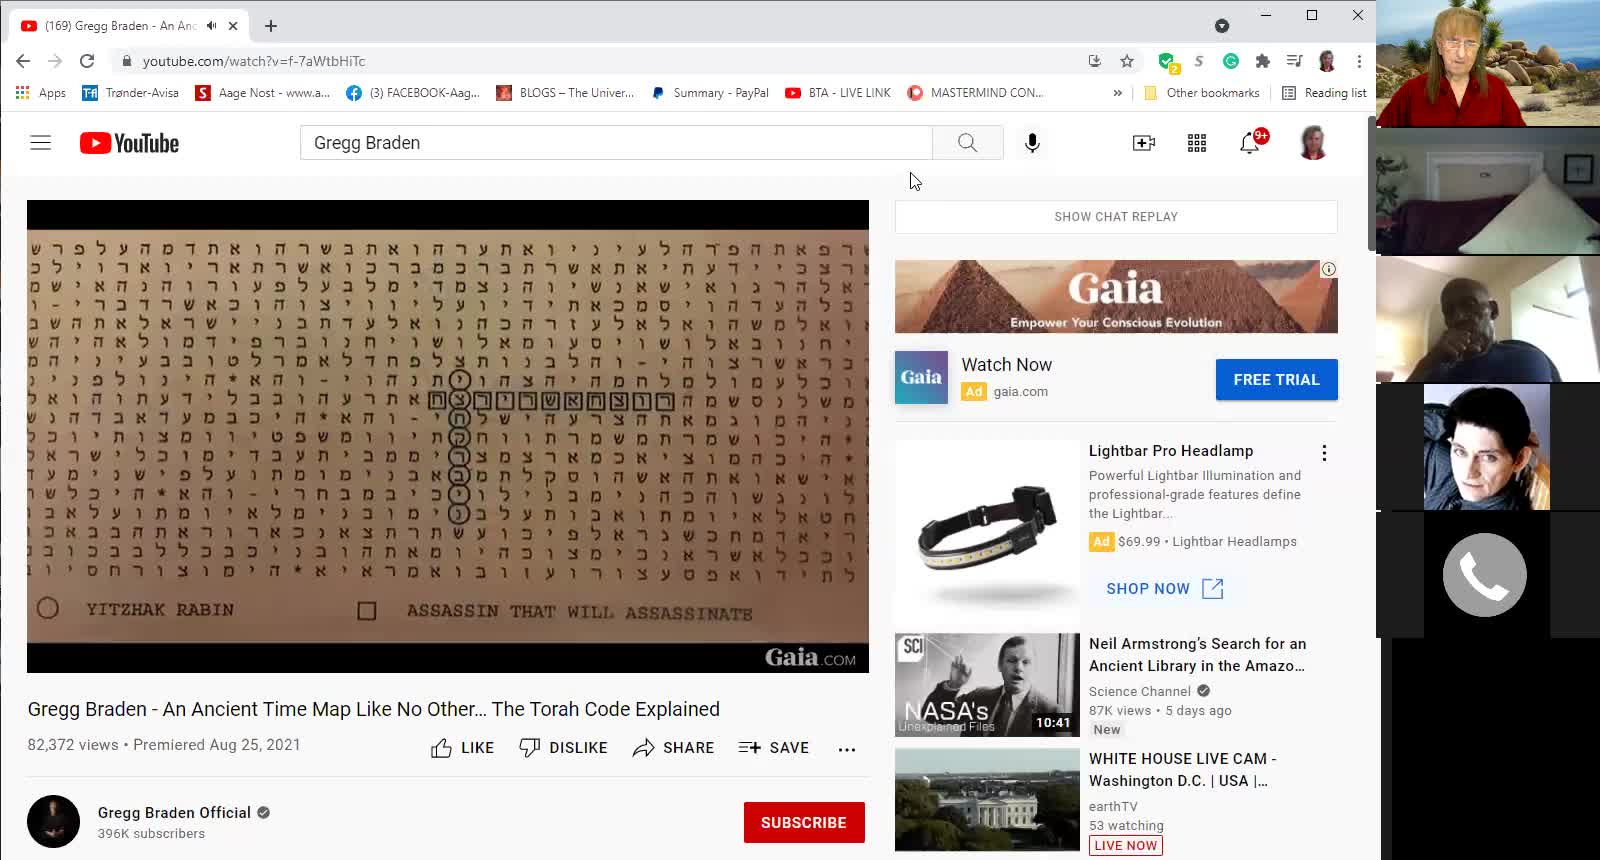This screenshot has width=1600, height=860.
Task: Open the Neil Armstrong video thumbnail
Action: click(x=987, y=685)
